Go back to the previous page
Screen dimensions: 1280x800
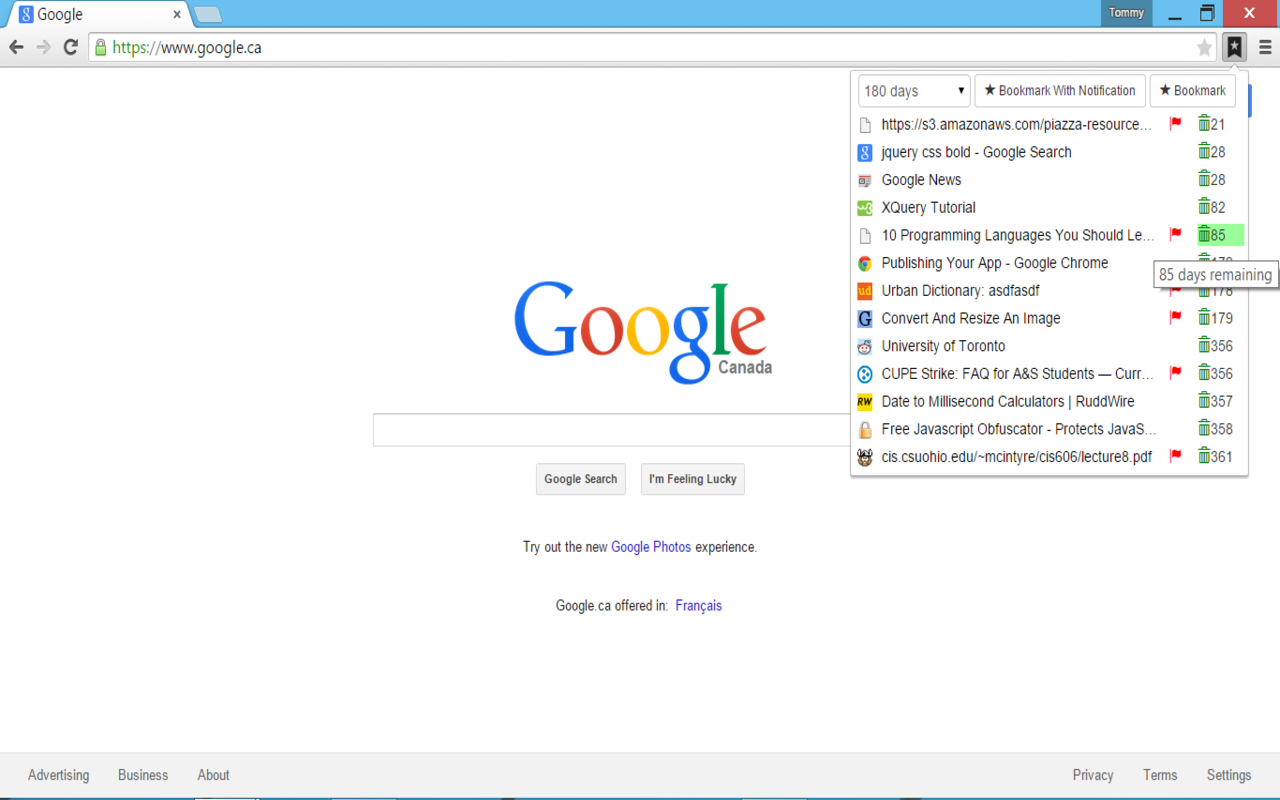16,47
